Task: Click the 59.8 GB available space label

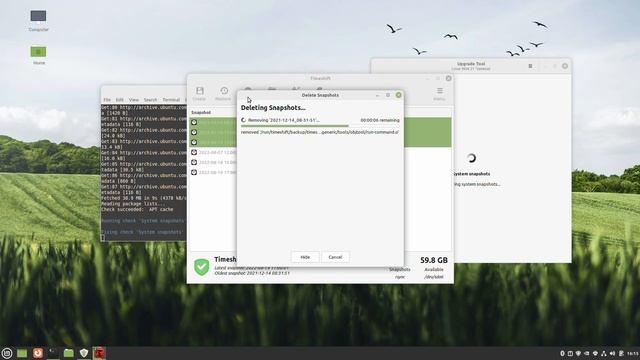Action: [x=433, y=260]
